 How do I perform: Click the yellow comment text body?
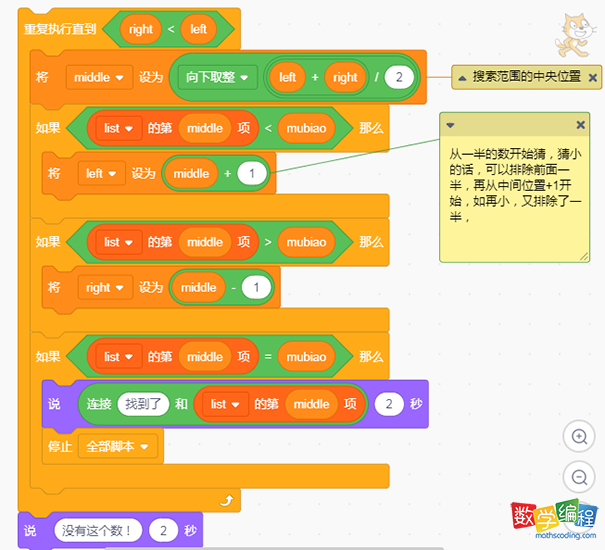(x=515, y=185)
